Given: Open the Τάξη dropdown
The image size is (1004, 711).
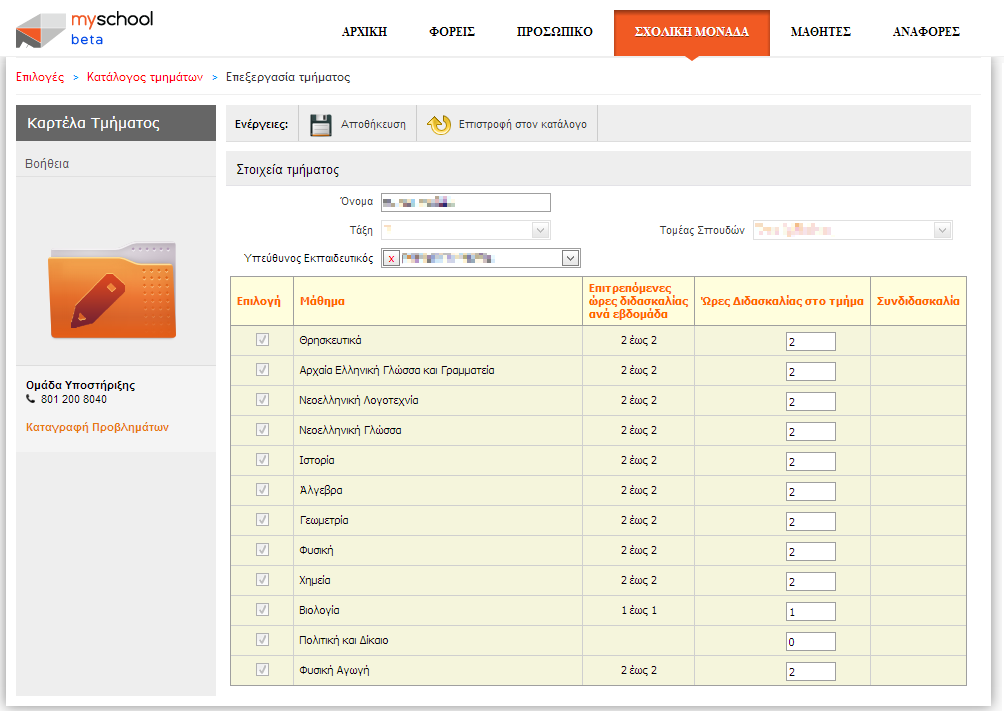Looking at the screenshot, I should pos(540,230).
